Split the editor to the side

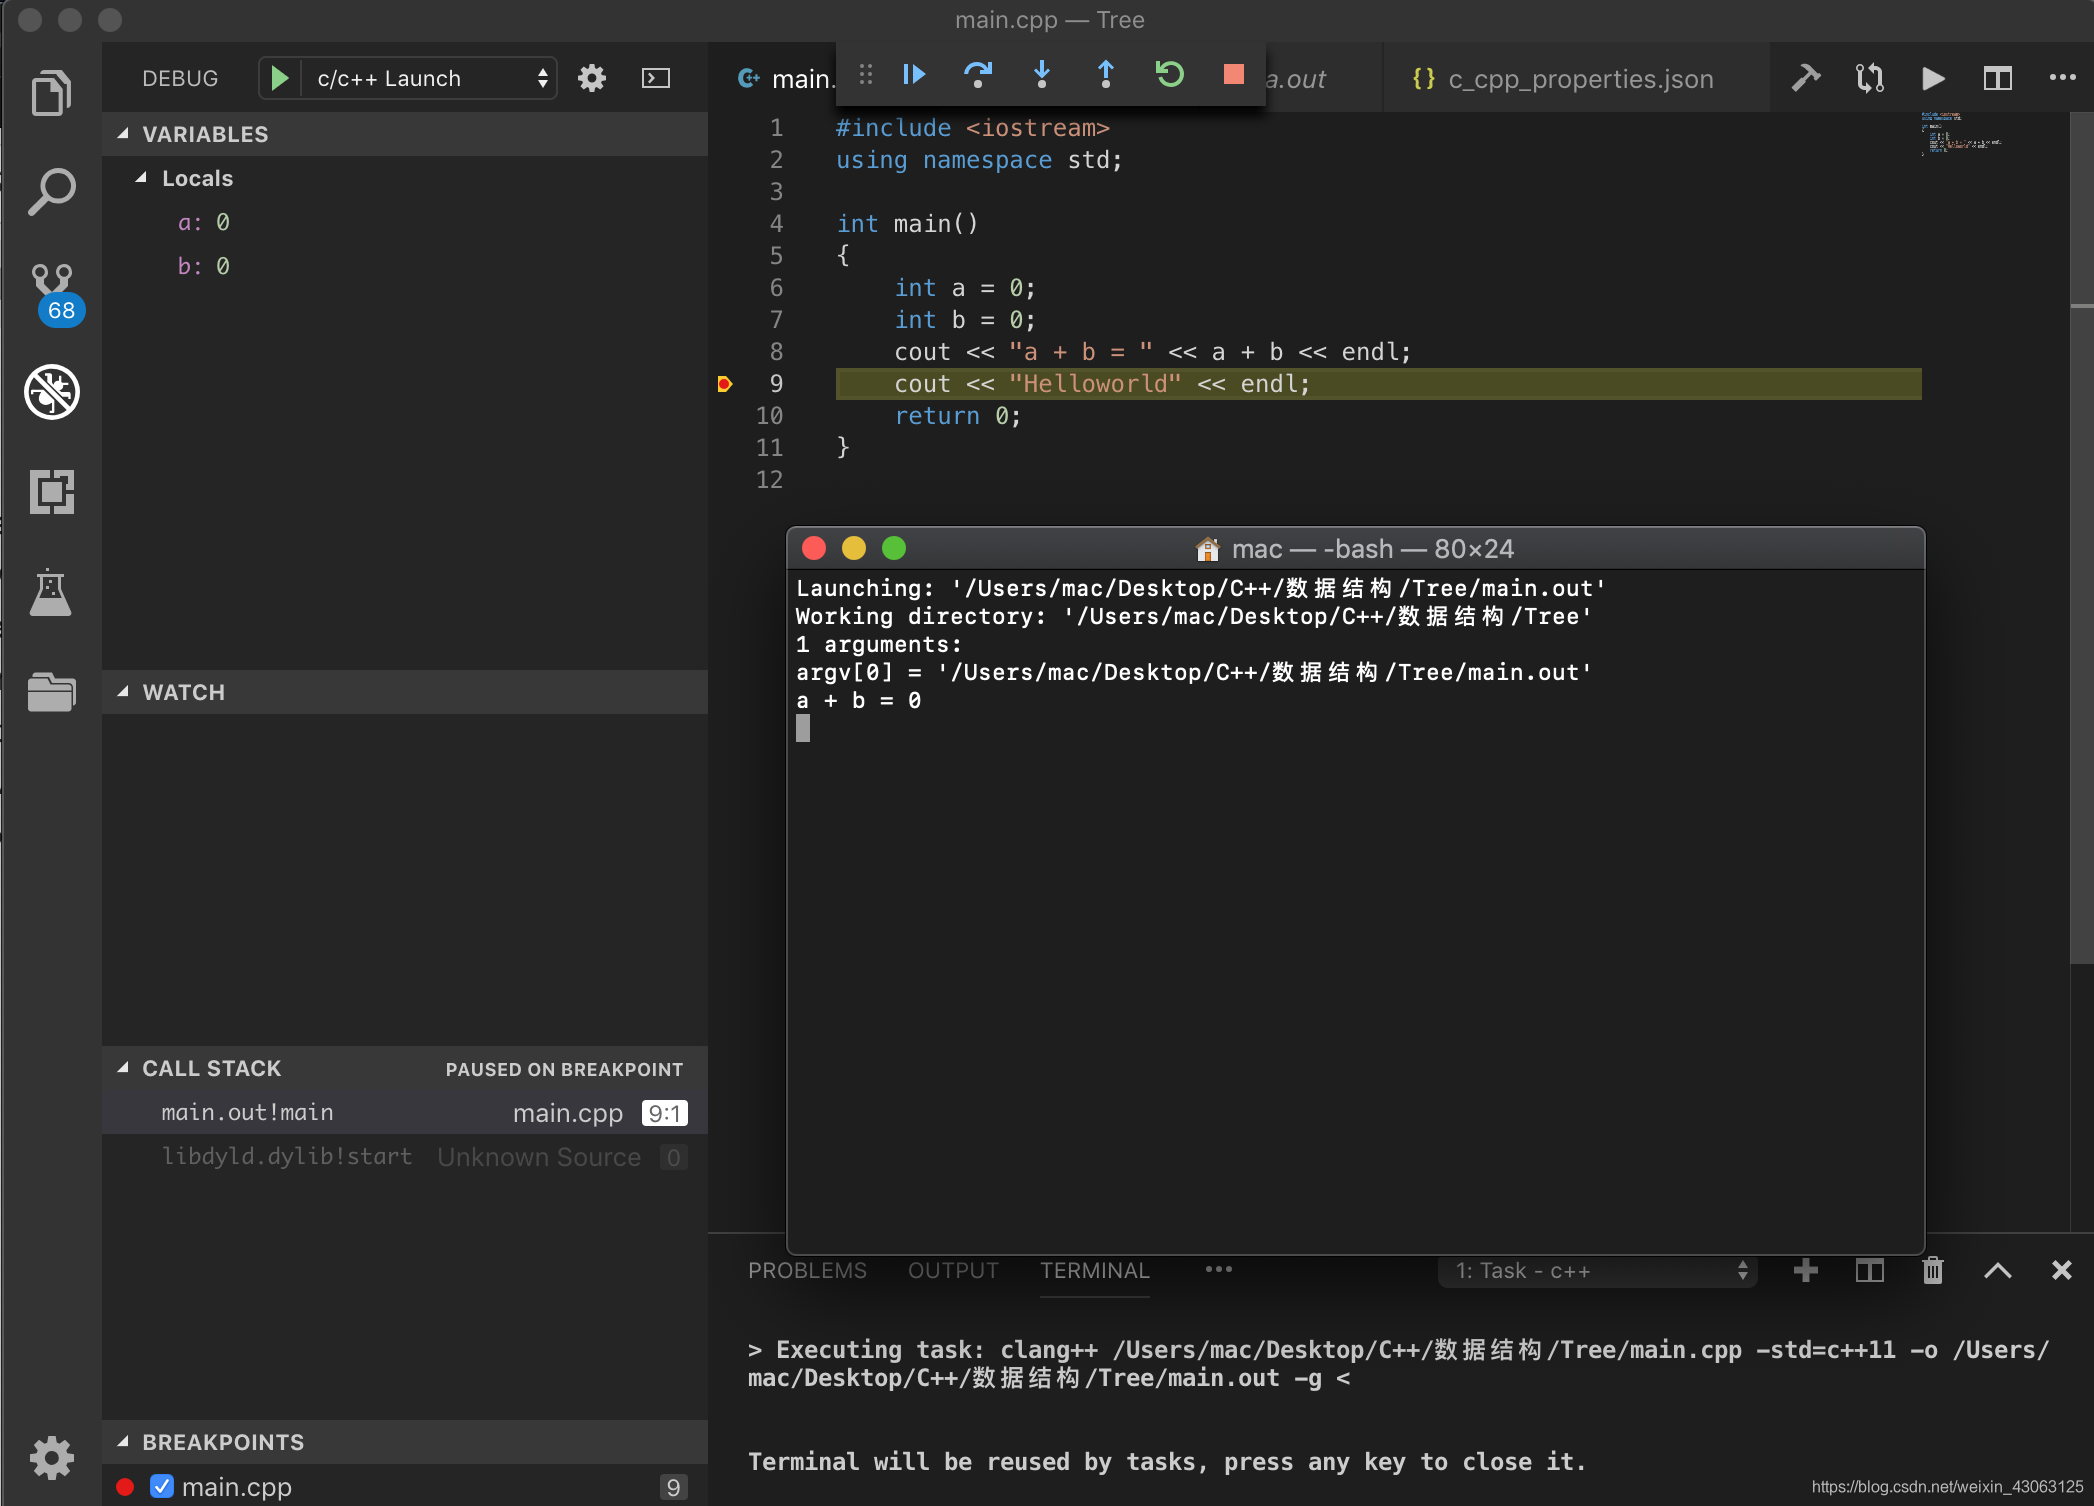click(1997, 78)
